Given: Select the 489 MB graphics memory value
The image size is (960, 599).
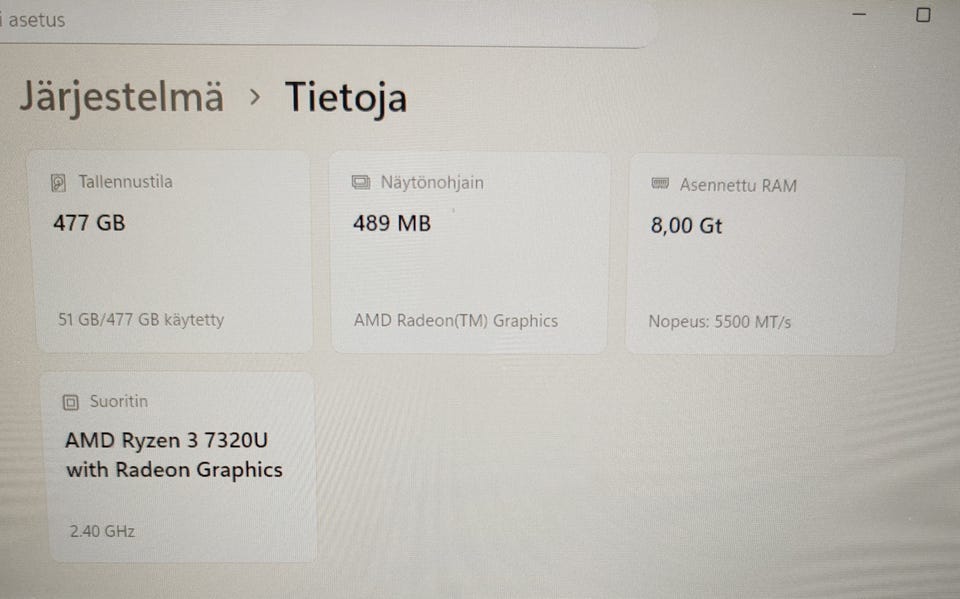Looking at the screenshot, I should tap(392, 224).
